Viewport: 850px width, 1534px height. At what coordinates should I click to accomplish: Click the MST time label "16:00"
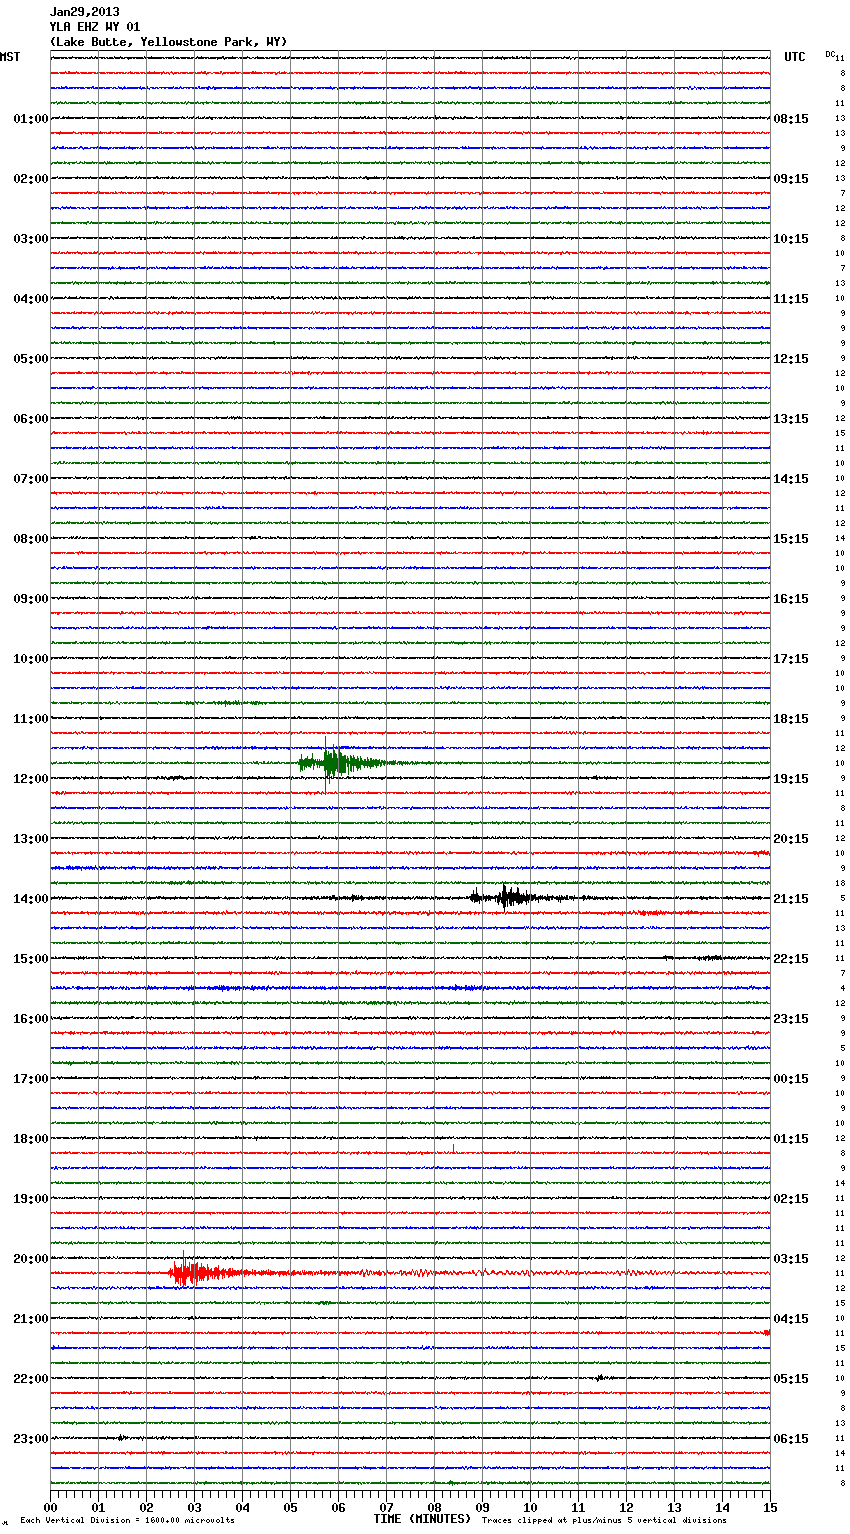click(x=31, y=1019)
